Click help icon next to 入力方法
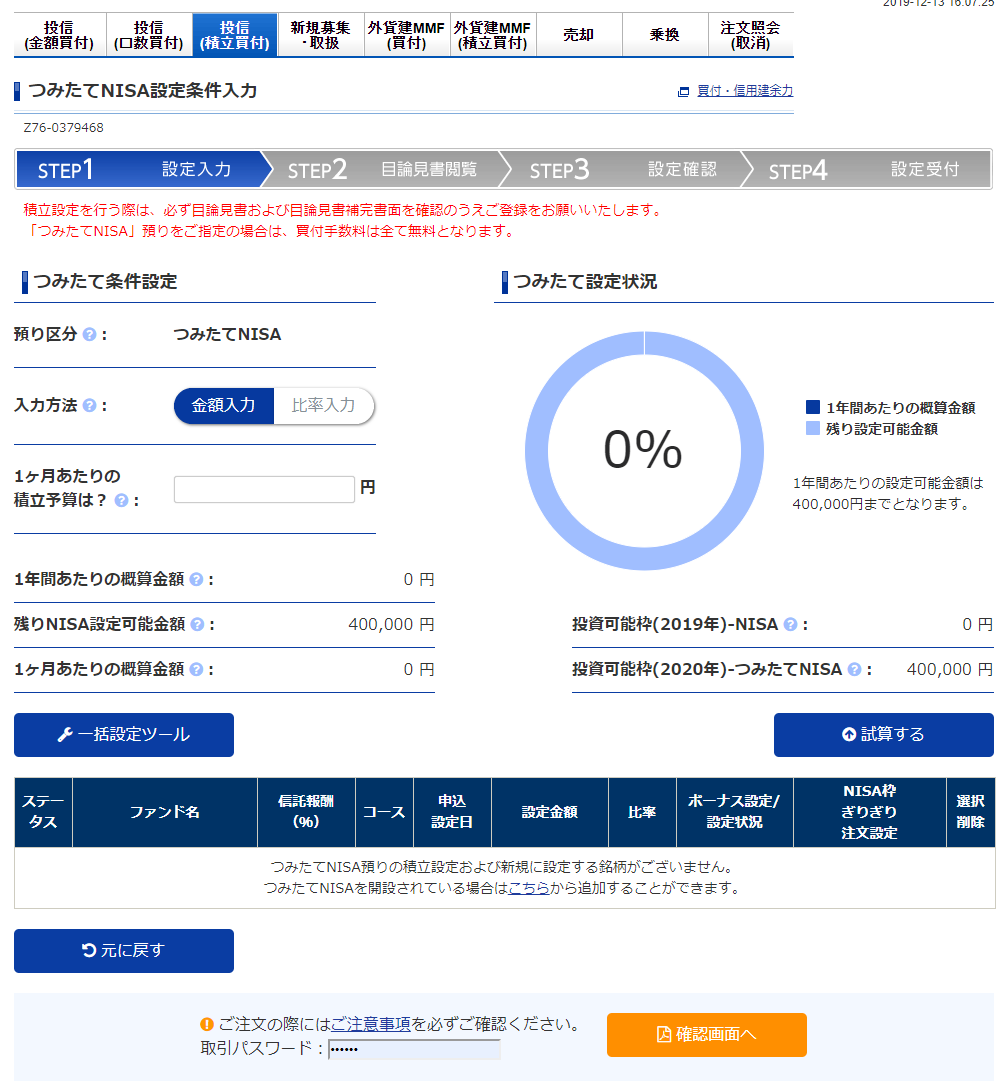 pos(89,406)
